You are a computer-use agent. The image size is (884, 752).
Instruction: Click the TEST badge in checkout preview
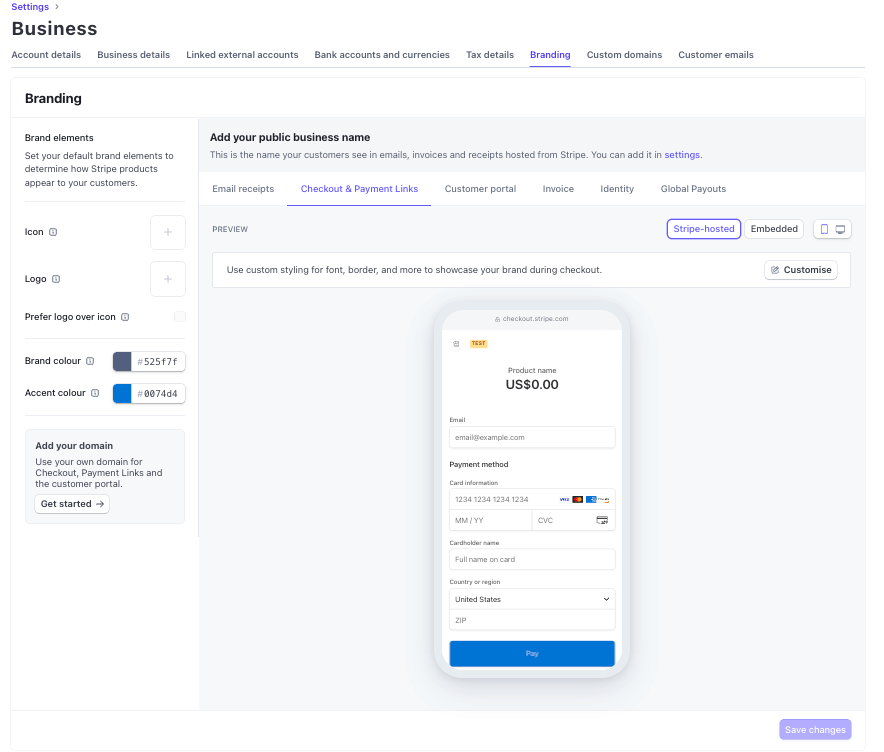coord(478,343)
